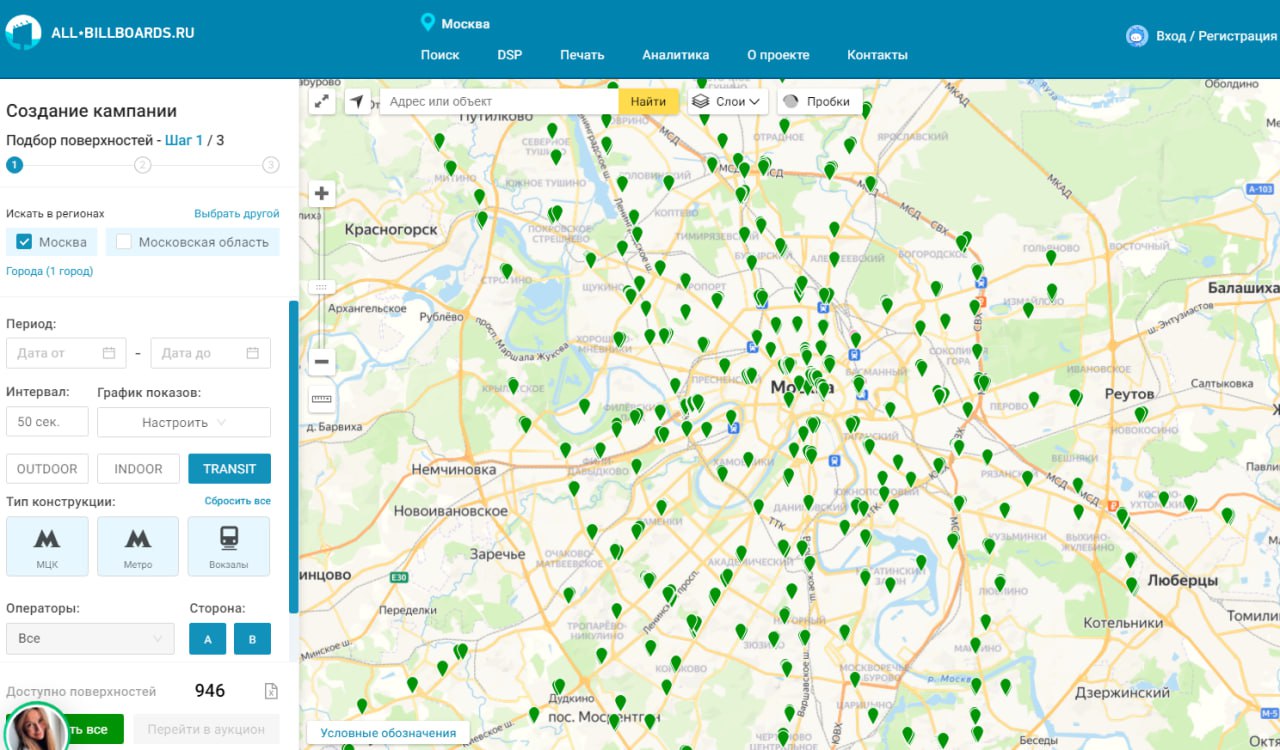This screenshot has width=1280, height=750.
Task: Select the Метро construction type
Action: pos(138,546)
